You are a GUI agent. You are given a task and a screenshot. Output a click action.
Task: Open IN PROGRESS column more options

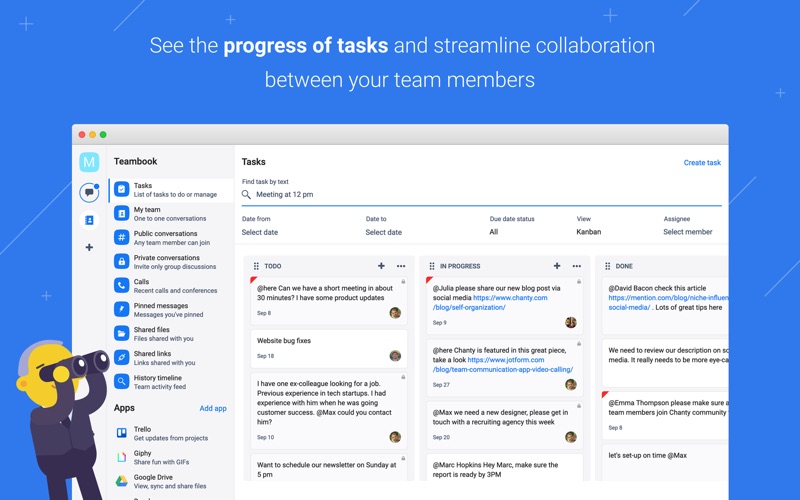[x=577, y=266]
